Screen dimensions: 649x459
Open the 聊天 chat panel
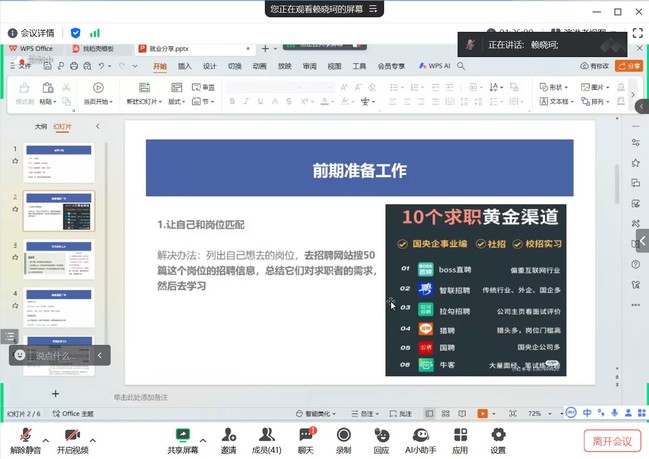(x=306, y=436)
